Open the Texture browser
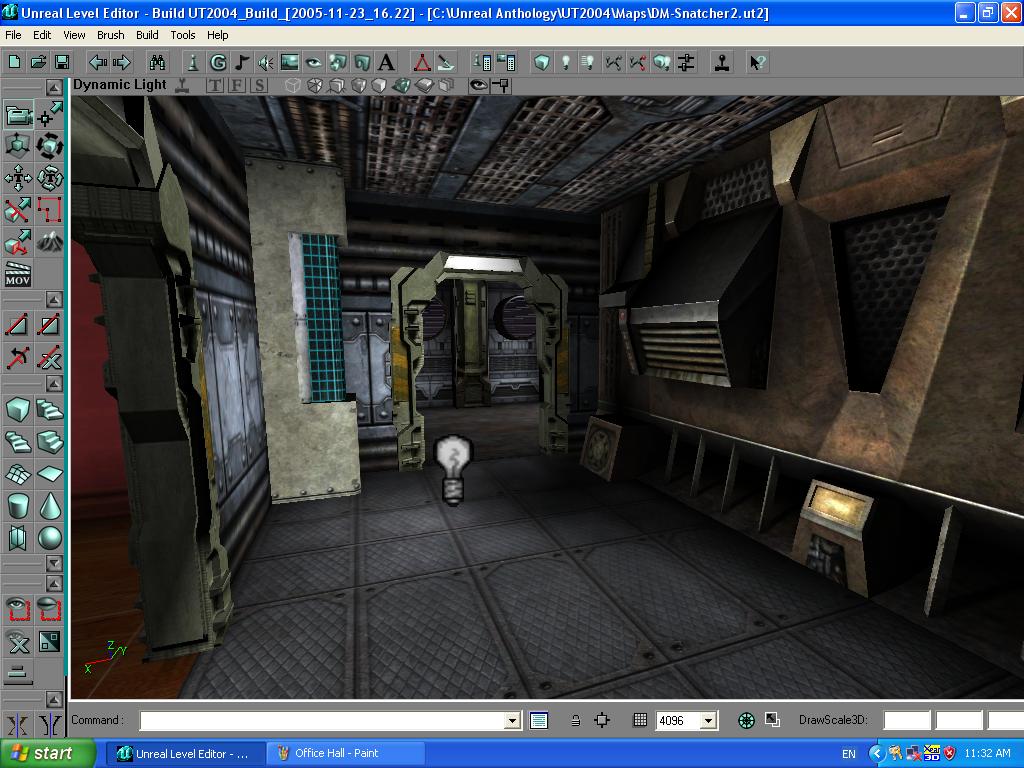Screen dimensions: 1024x768 pos(290,62)
